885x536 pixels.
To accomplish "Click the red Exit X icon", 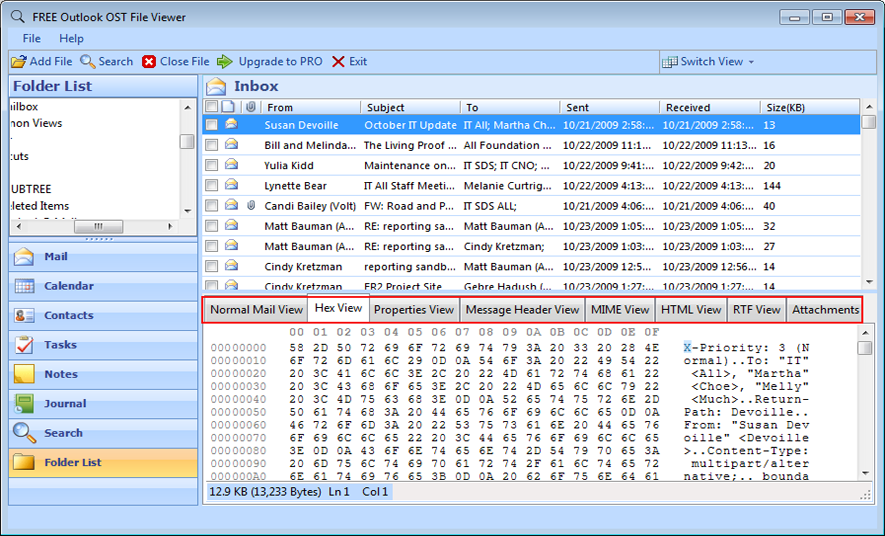I will [338, 61].
